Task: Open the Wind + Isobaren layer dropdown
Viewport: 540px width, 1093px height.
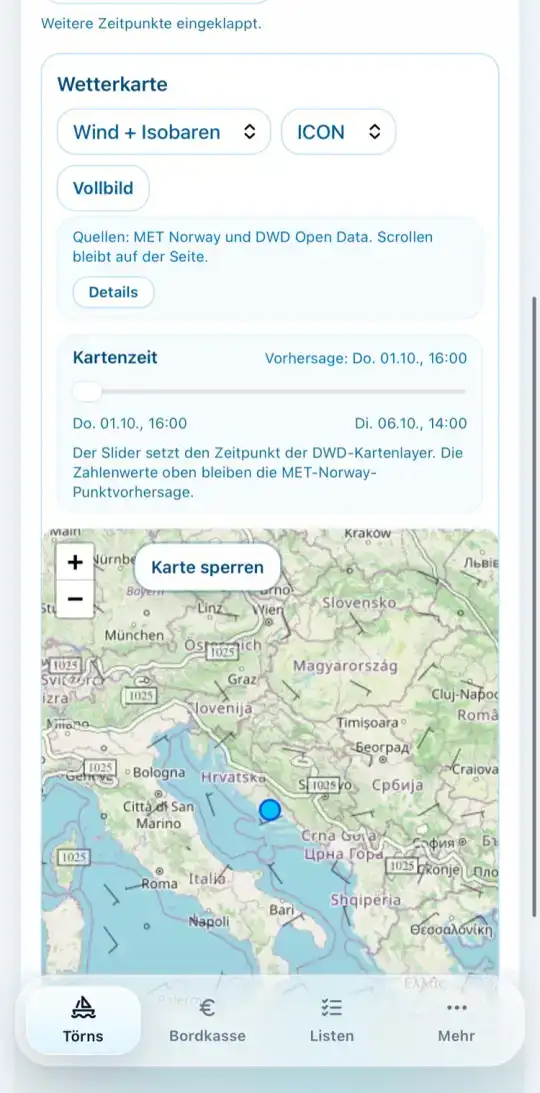Action: (164, 132)
